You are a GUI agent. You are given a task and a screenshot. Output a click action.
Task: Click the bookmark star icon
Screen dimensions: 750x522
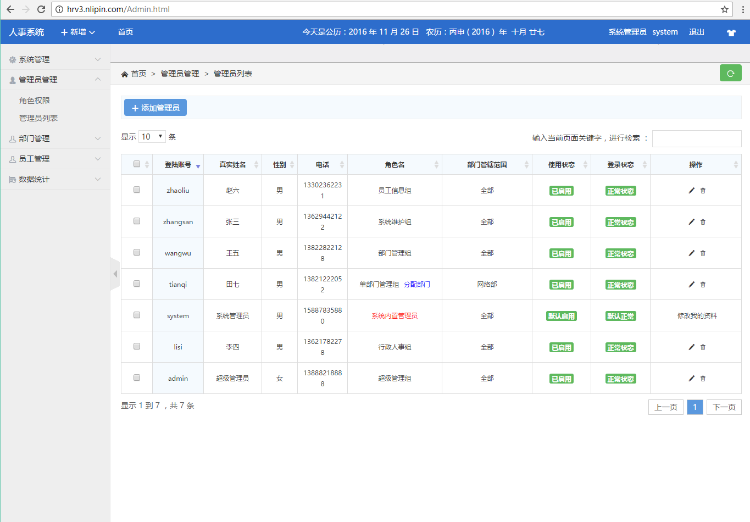(724, 9)
